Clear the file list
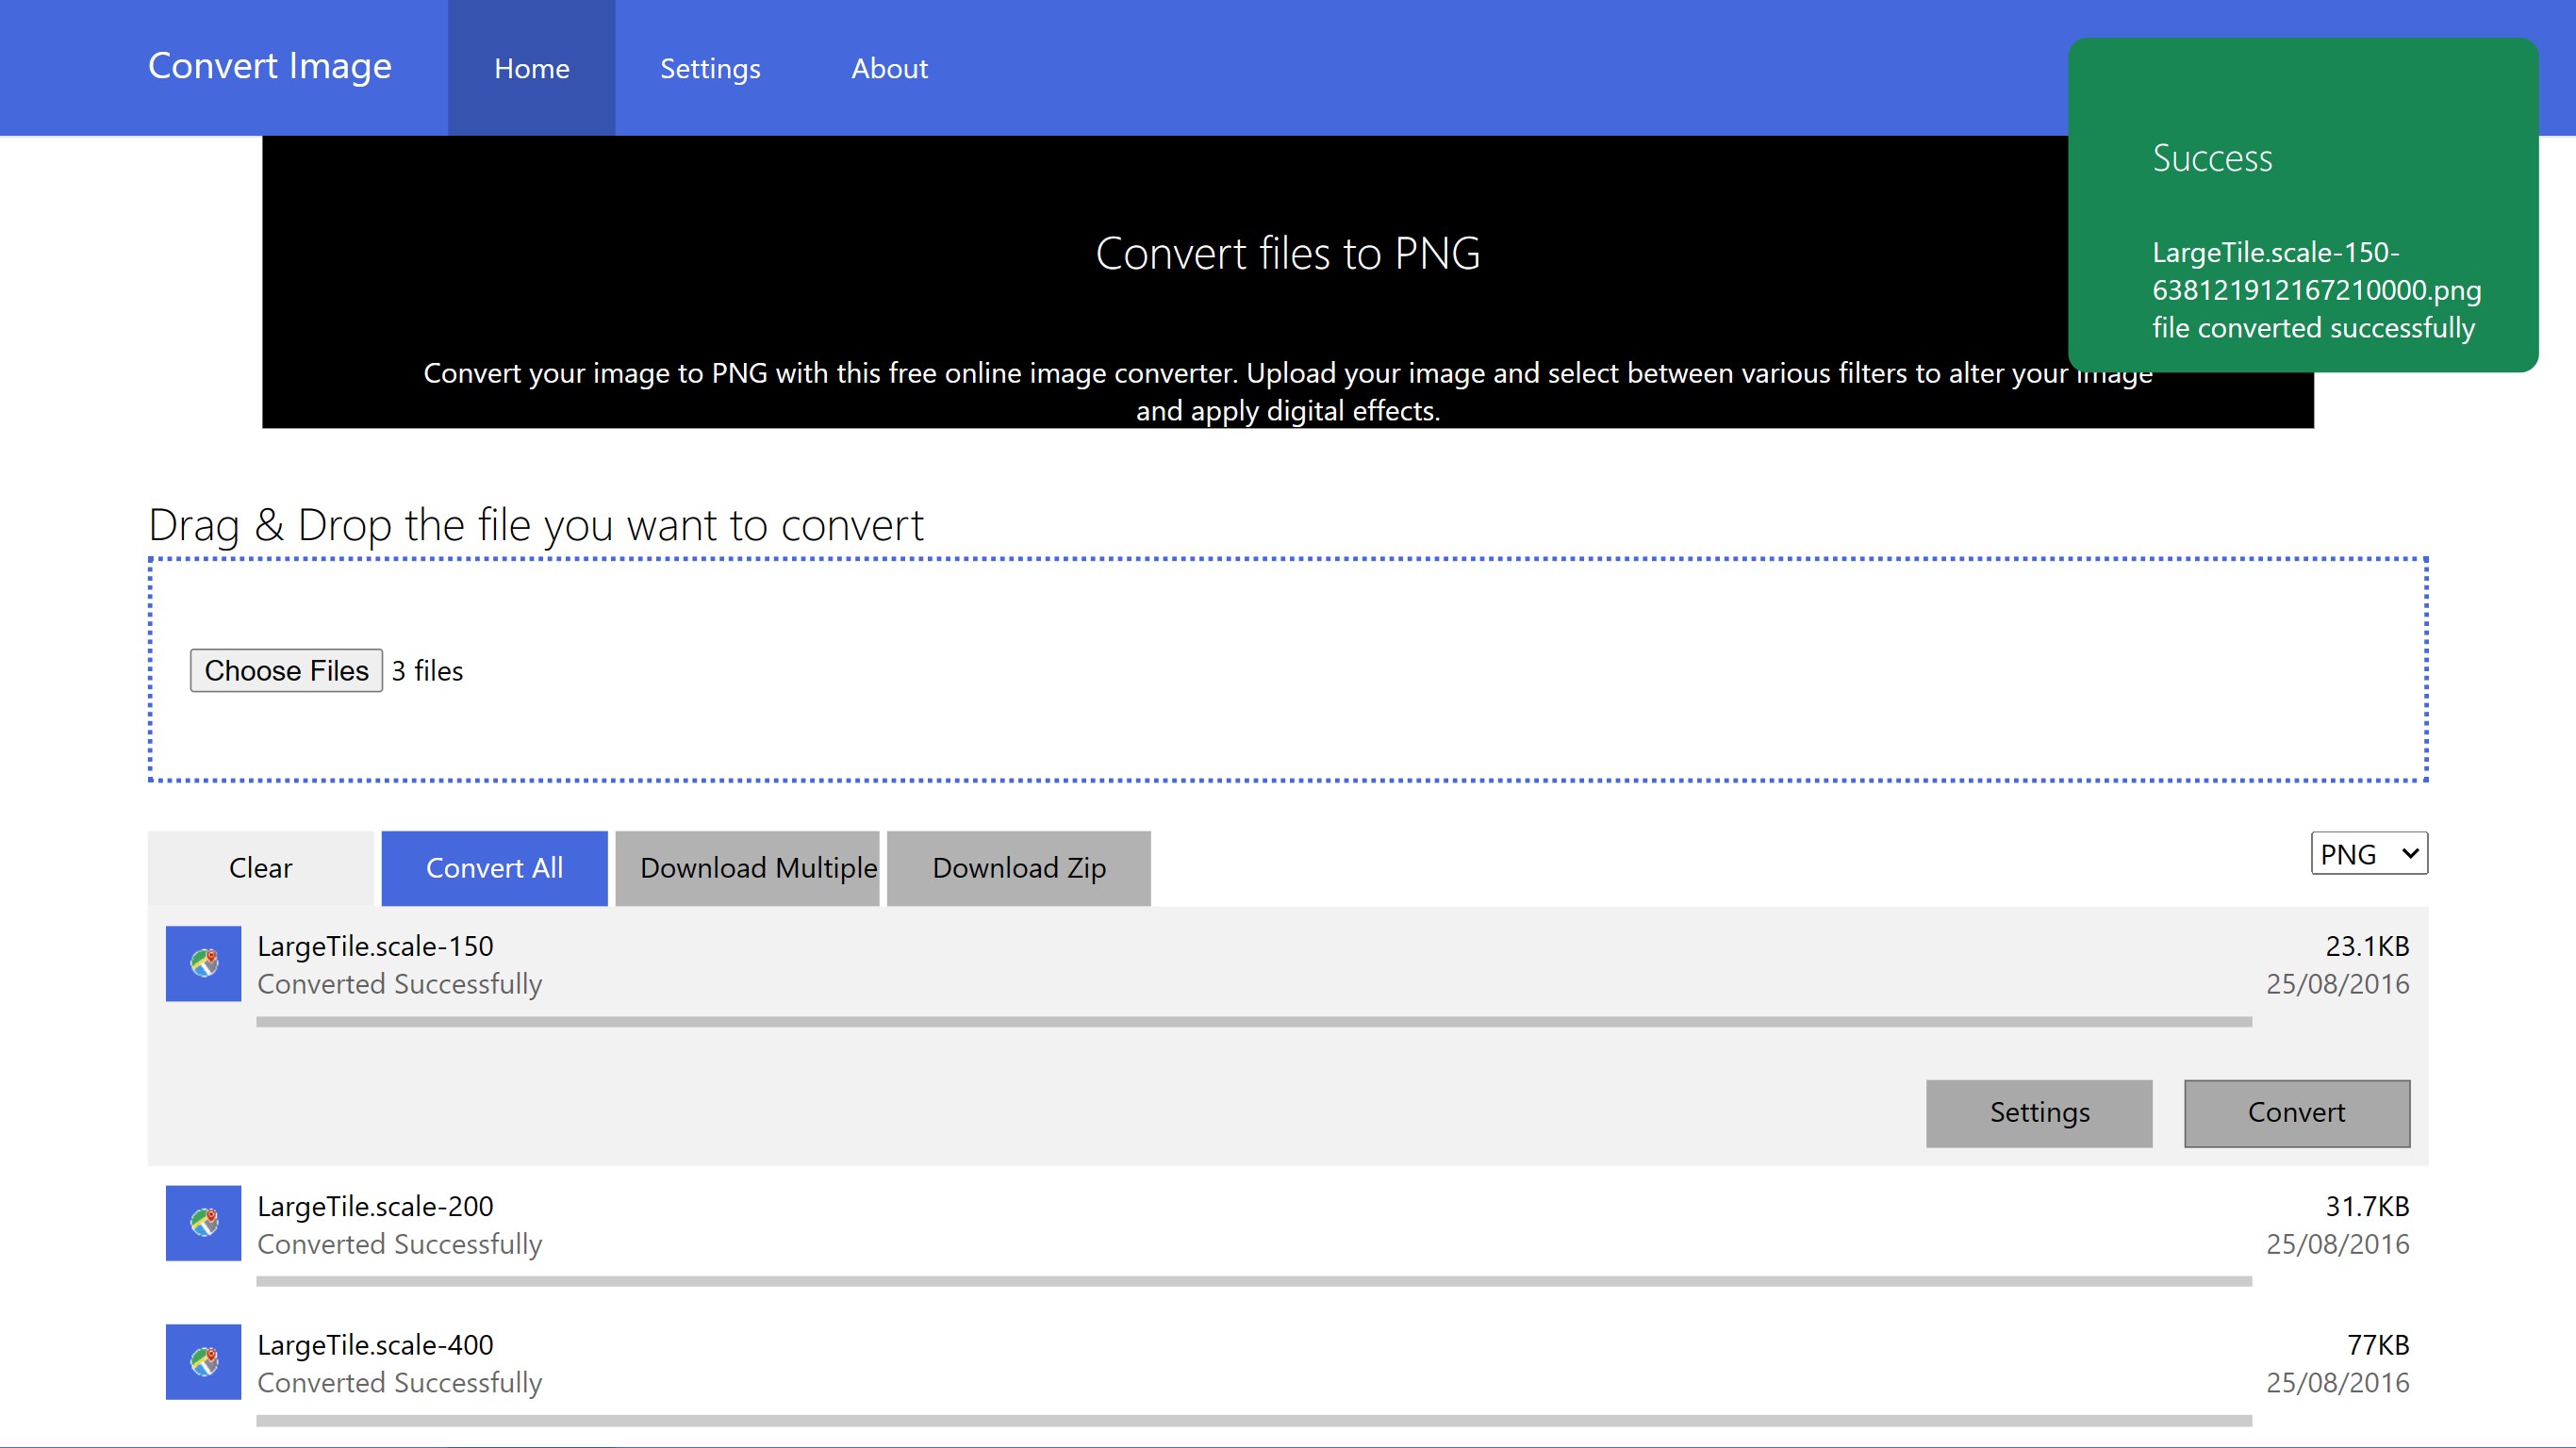Screen dimensions: 2576x1448 coord(260,868)
